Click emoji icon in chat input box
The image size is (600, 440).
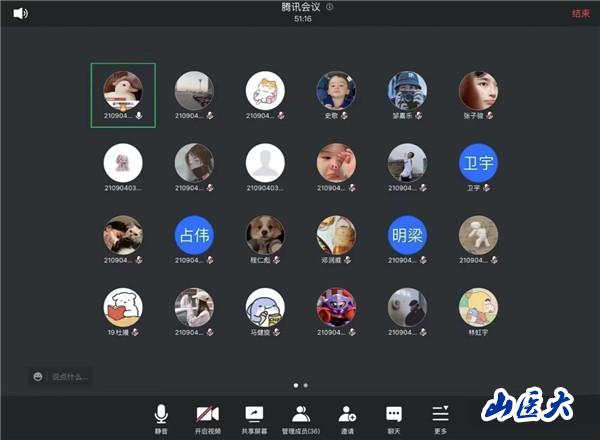point(38,377)
